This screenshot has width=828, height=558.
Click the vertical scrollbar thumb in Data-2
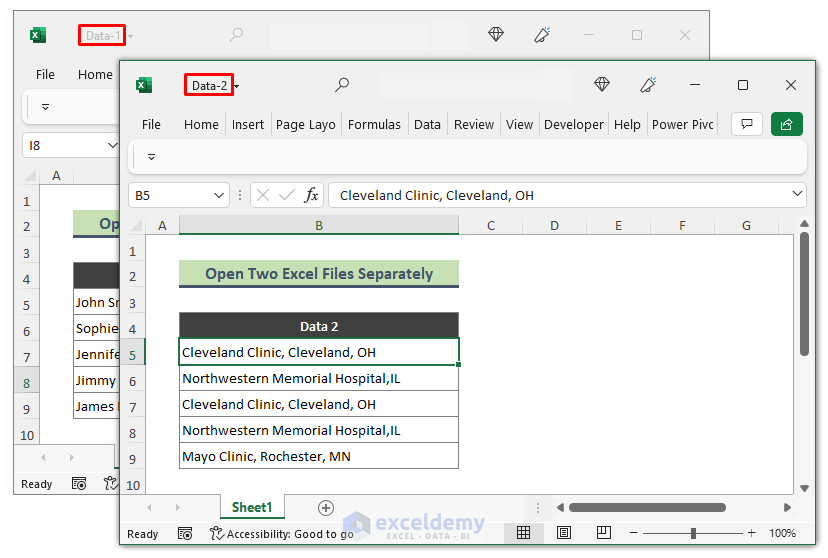pyautogui.click(x=804, y=294)
